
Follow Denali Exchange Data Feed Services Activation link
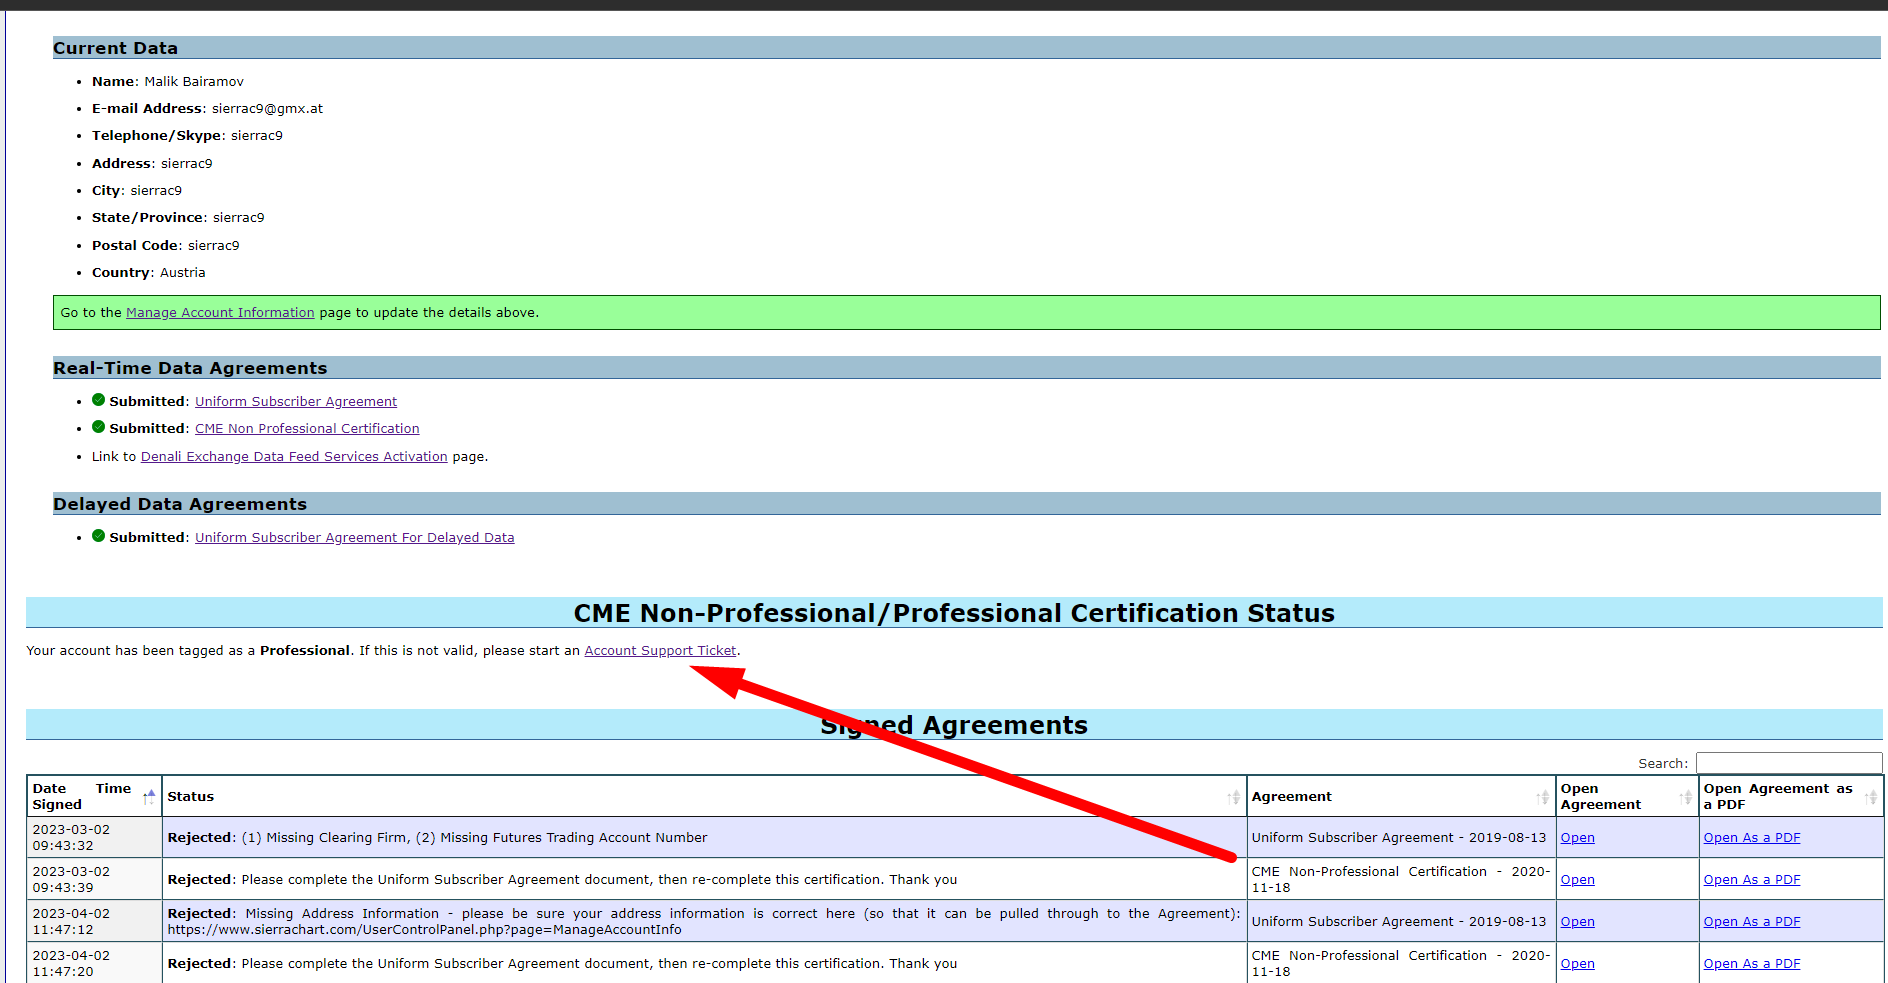[294, 457]
